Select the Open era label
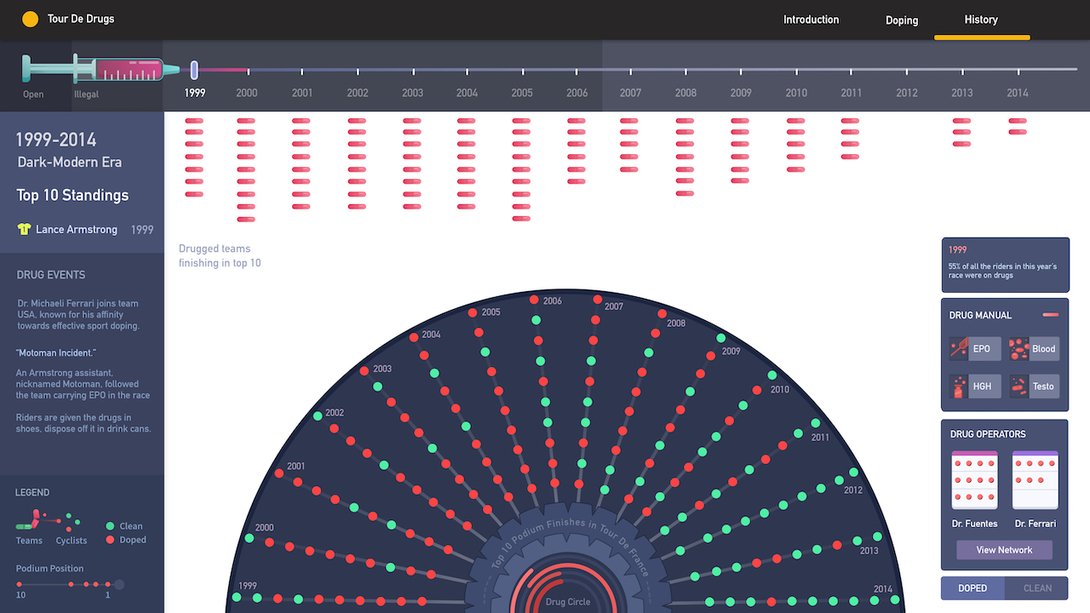The width and height of the screenshot is (1090, 613). click(x=33, y=94)
